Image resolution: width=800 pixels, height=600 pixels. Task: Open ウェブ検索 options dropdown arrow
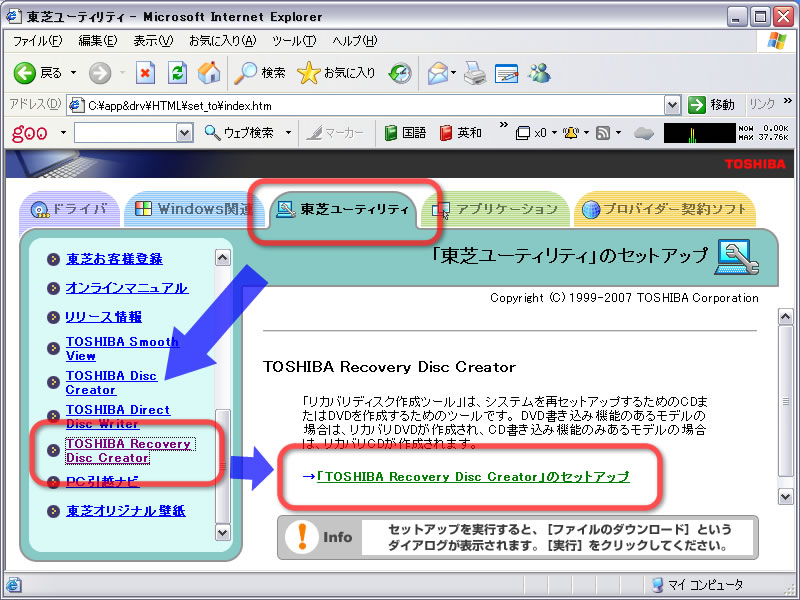tap(288, 133)
